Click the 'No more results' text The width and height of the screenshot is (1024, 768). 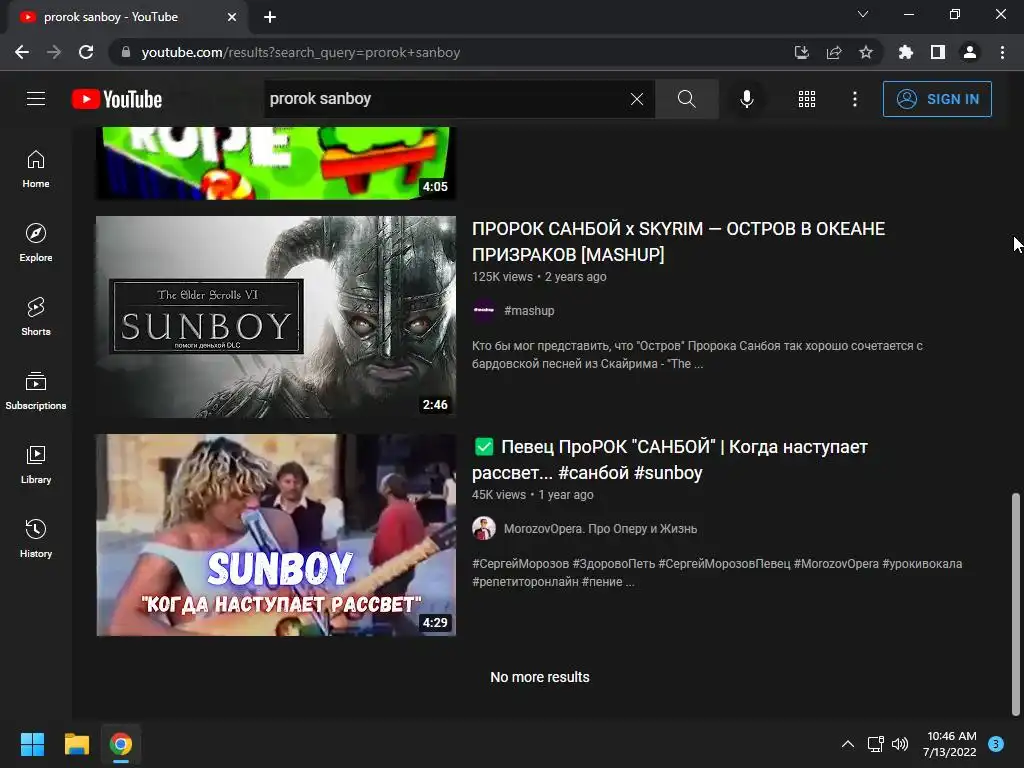(539, 677)
